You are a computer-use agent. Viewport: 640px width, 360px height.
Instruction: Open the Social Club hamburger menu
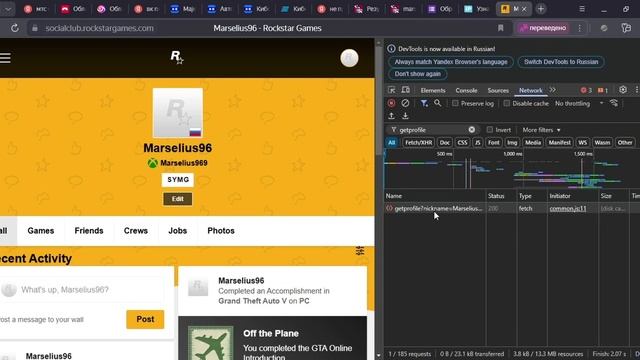[5, 58]
